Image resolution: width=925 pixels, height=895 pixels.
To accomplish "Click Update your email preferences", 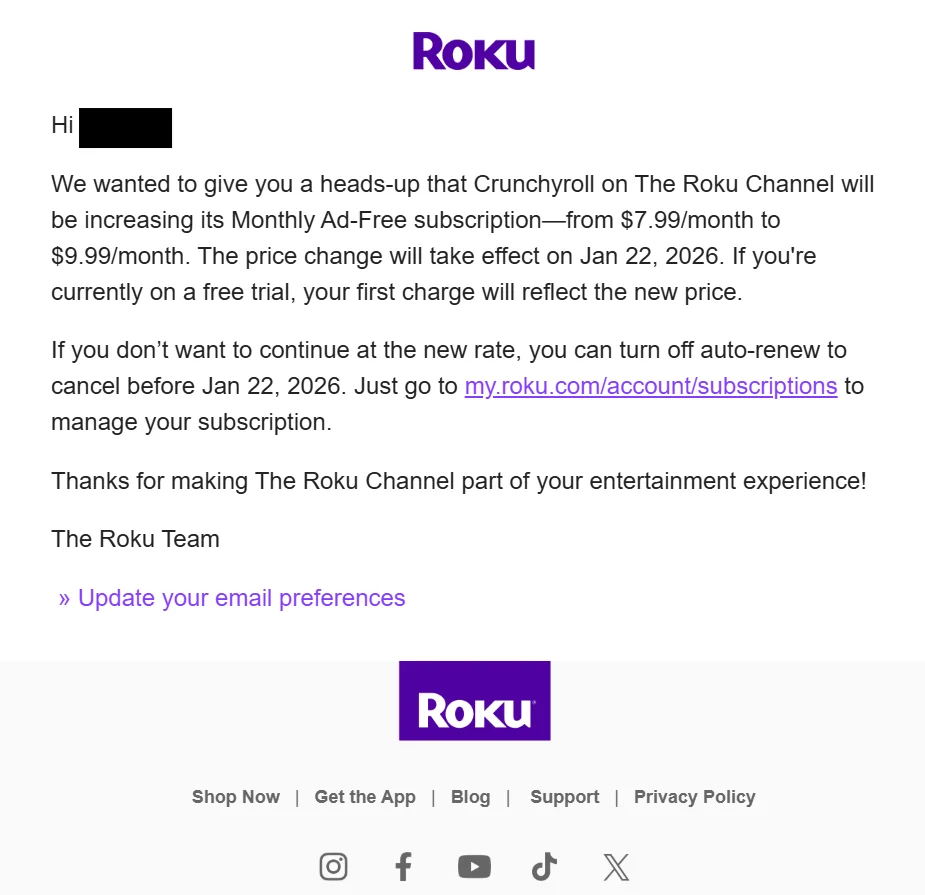I will [x=241, y=597].
